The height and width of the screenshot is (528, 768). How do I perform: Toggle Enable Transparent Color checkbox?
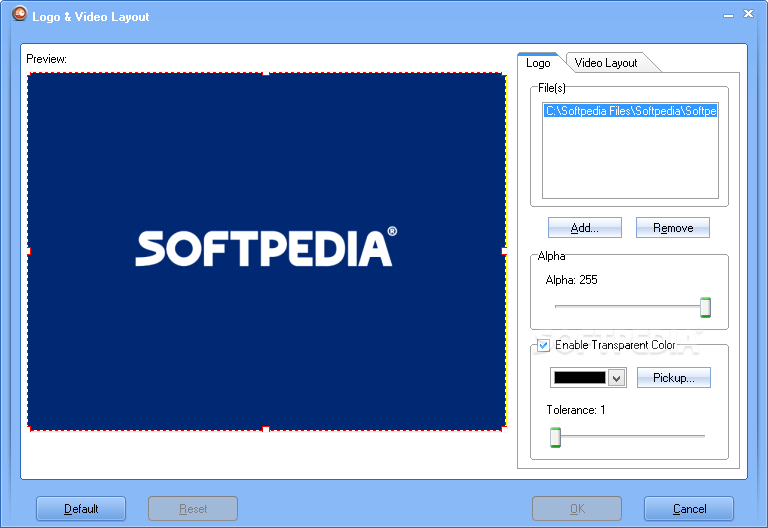pyautogui.click(x=543, y=345)
